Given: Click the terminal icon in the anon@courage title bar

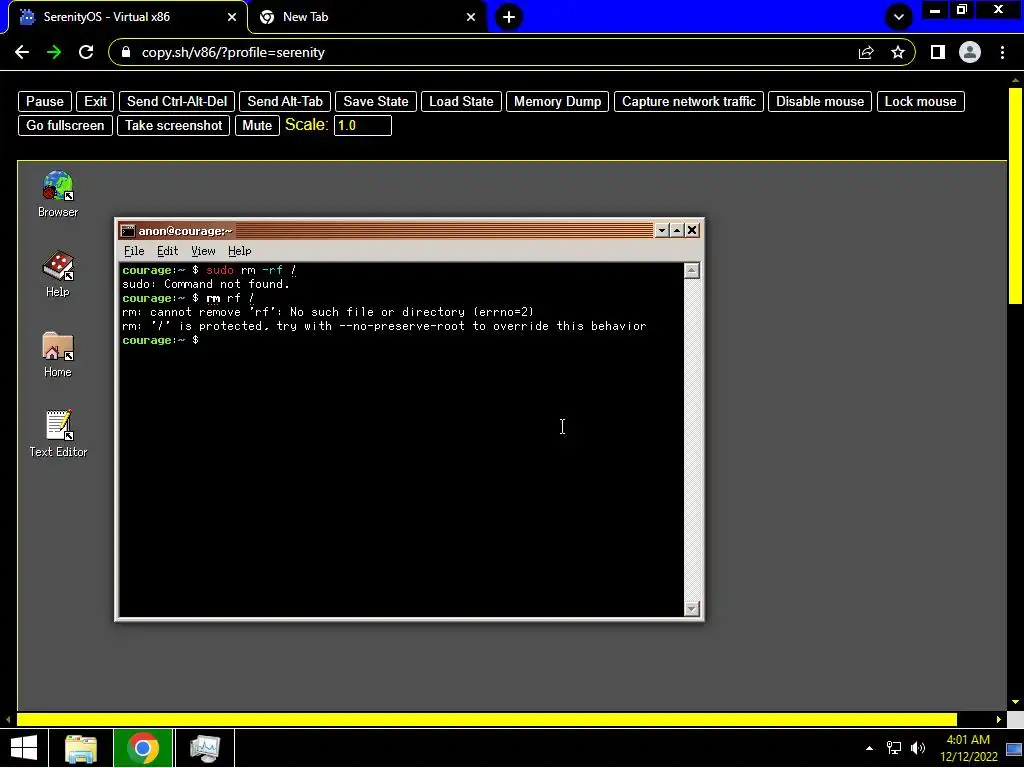Looking at the screenshot, I should pyautogui.click(x=128, y=231).
